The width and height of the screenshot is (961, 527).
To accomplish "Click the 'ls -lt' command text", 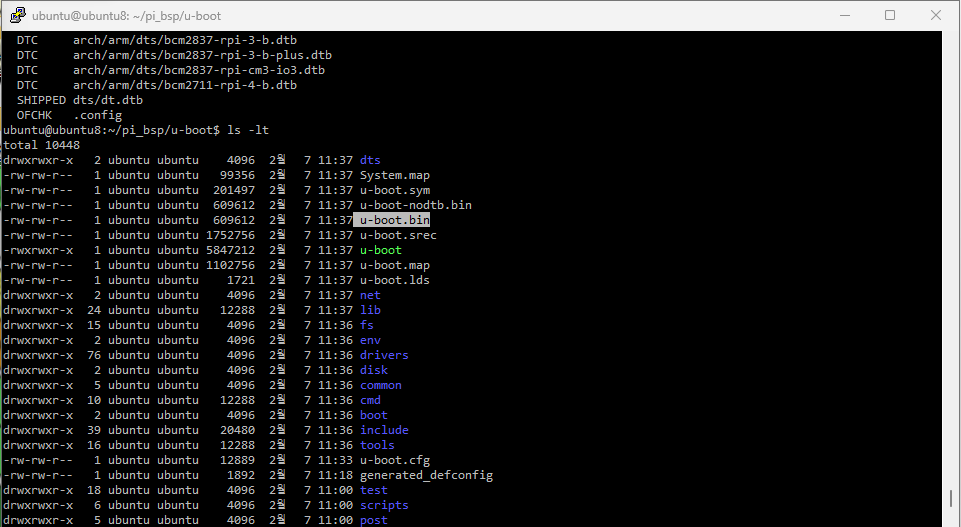I will 248,130.
